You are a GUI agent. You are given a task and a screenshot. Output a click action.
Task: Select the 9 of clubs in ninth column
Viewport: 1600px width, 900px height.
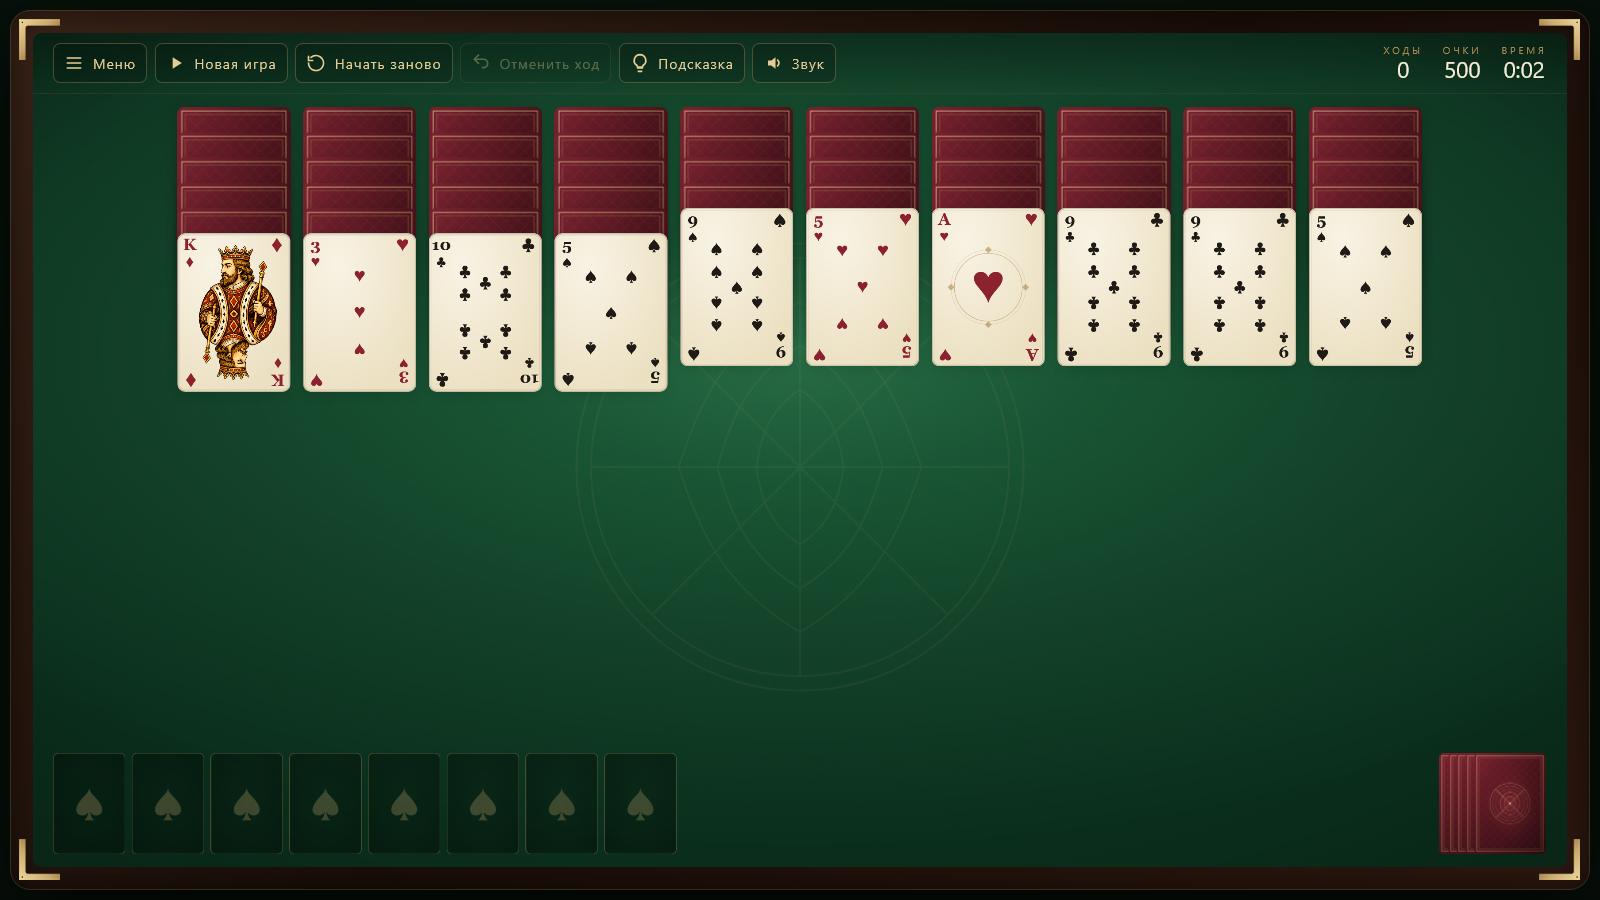[1240, 287]
